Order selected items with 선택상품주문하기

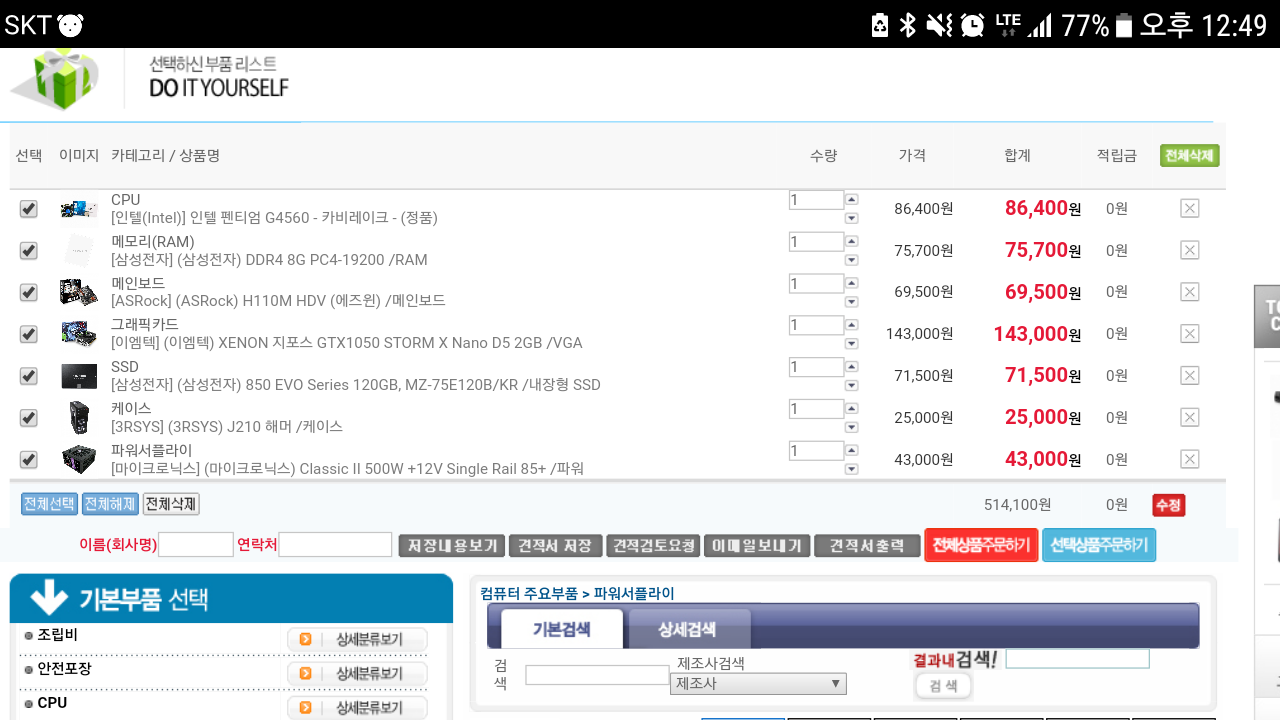[x=1099, y=545]
